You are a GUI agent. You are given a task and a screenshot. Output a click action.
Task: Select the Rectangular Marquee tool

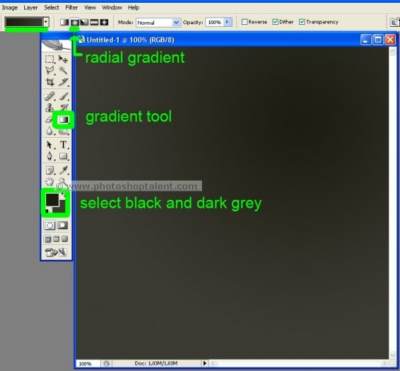(50, 59)
